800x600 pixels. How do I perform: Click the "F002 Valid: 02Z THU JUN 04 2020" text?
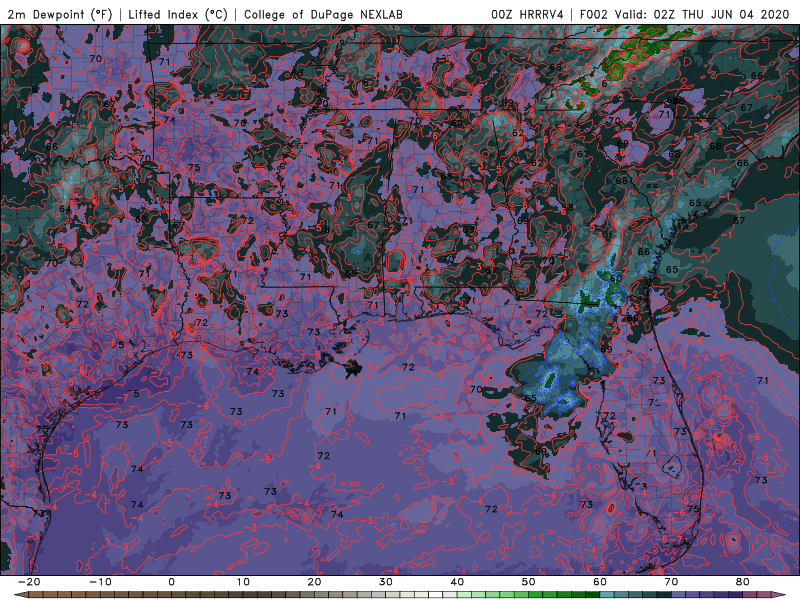[684, 14]
